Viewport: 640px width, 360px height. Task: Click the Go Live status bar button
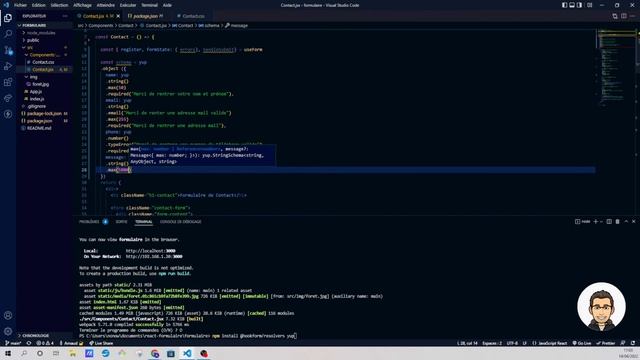coord(582,343)
